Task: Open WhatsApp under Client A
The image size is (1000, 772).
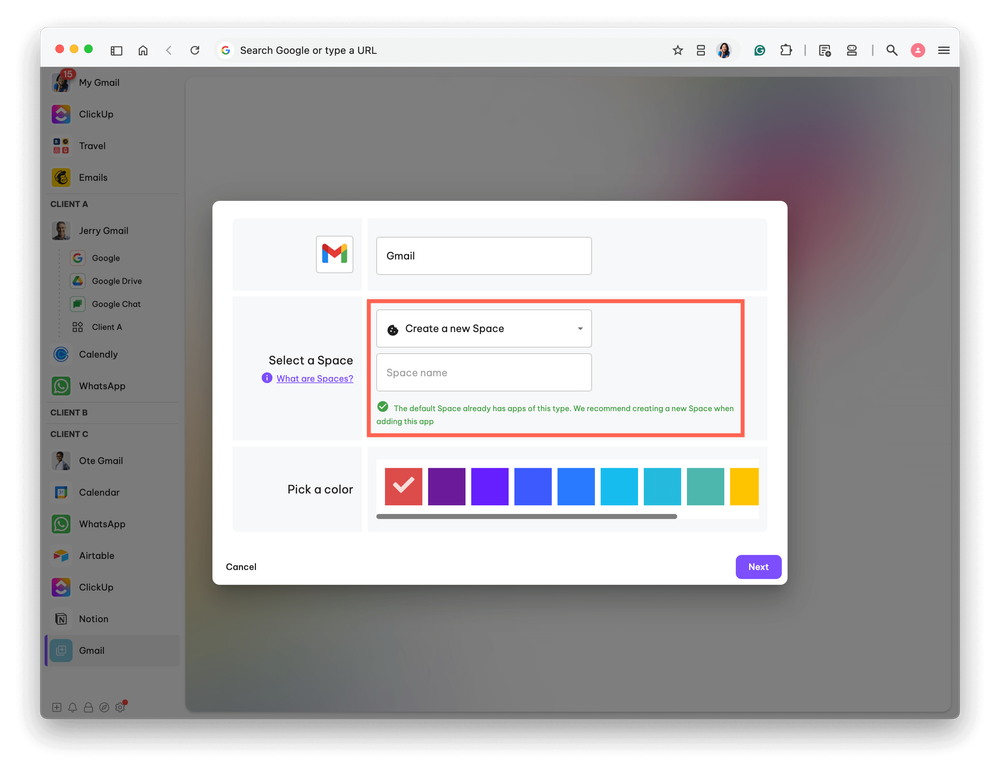Action: 60,385
